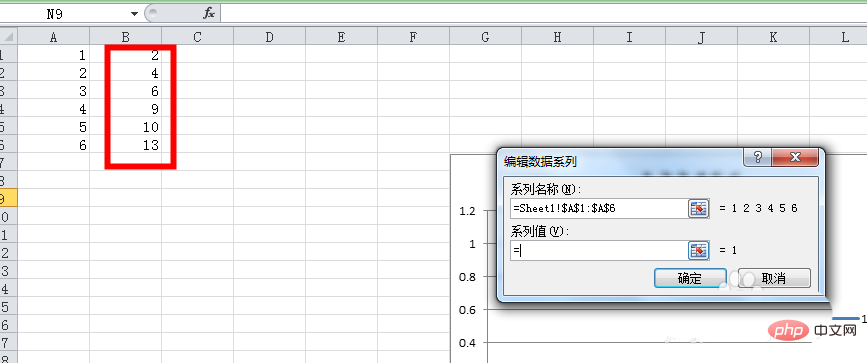Select column J header
867x363 pixels.
click(701, 37)
